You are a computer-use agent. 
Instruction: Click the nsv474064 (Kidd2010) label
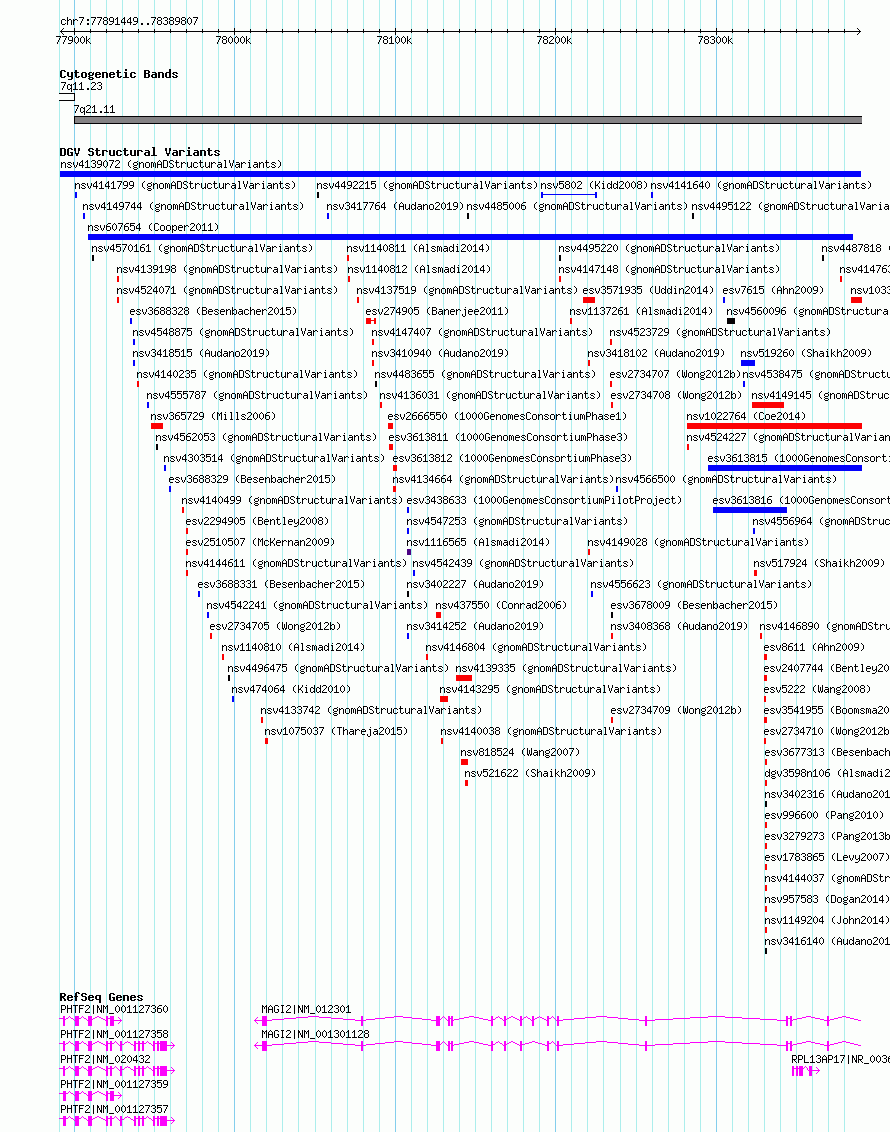tap(291, 689)
